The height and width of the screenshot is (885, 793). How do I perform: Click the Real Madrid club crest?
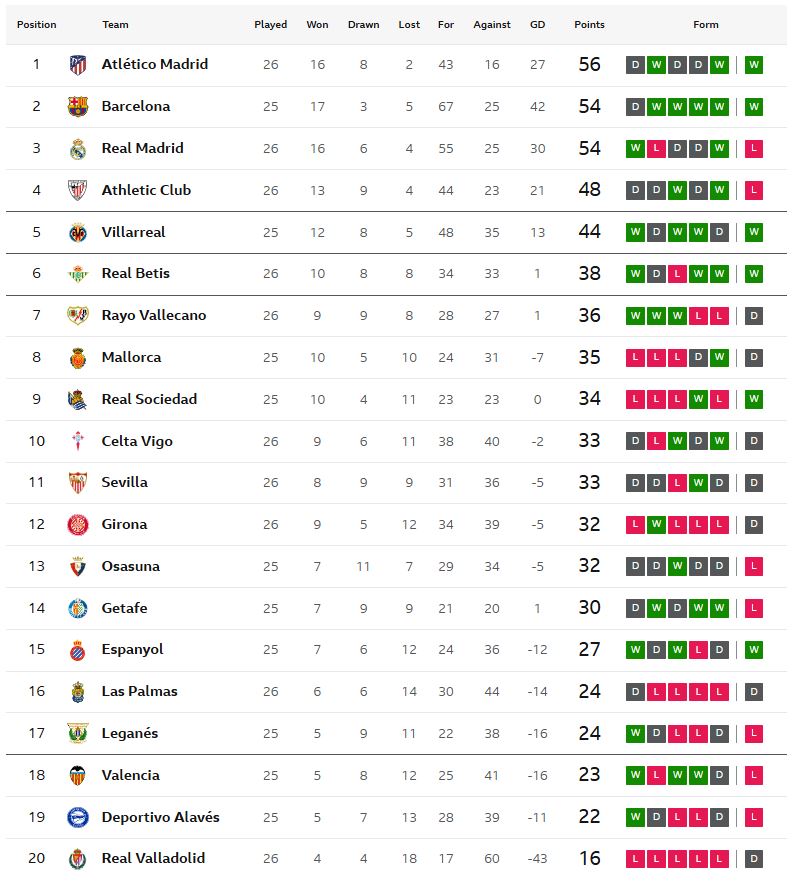tap(77, 149)
